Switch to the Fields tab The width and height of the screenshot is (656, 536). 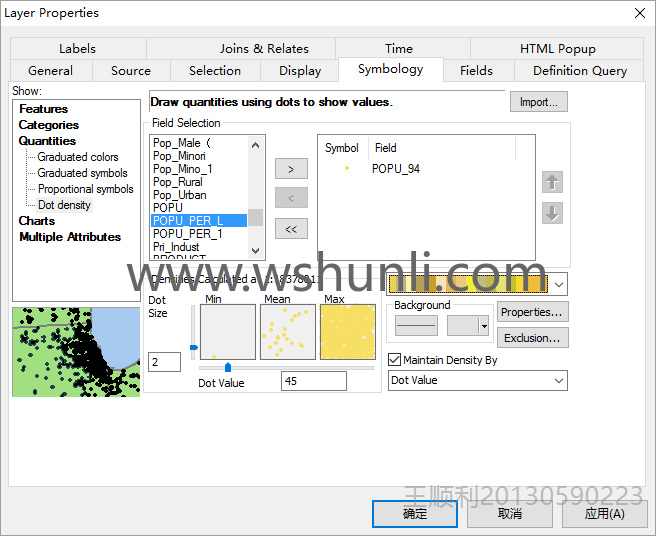pos(476,70)
